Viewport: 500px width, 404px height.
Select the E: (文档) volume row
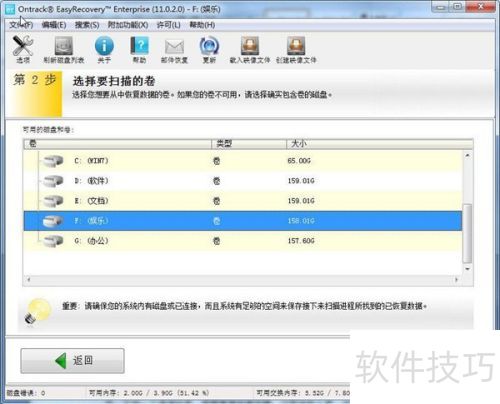[x=243, y=201]
